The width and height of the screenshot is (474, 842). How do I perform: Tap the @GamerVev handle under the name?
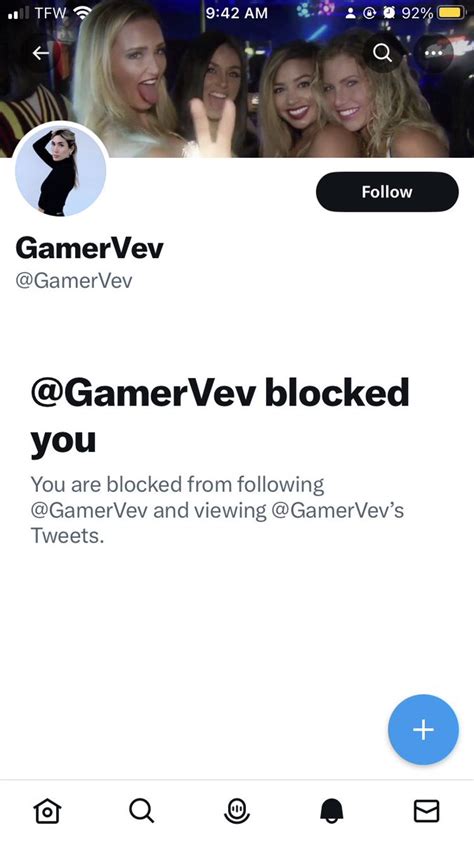[74, 281]
